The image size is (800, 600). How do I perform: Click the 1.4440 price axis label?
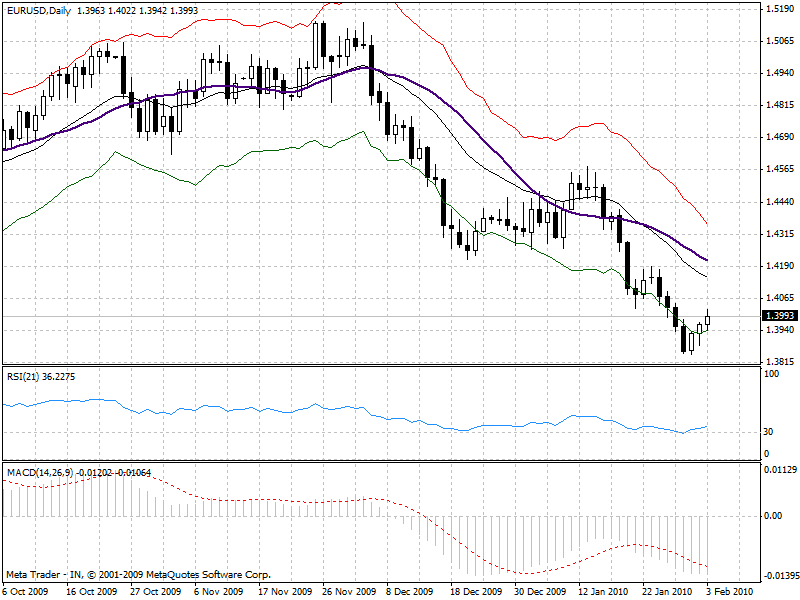777,201
